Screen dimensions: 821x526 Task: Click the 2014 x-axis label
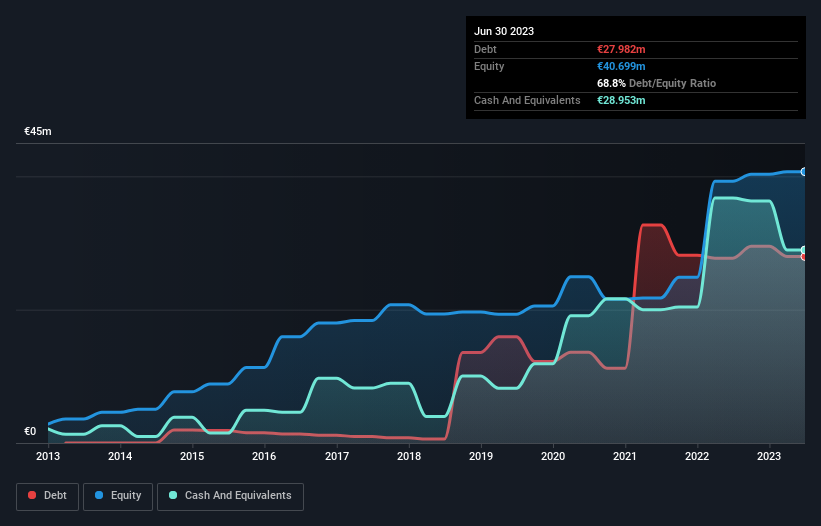[120, 456]
